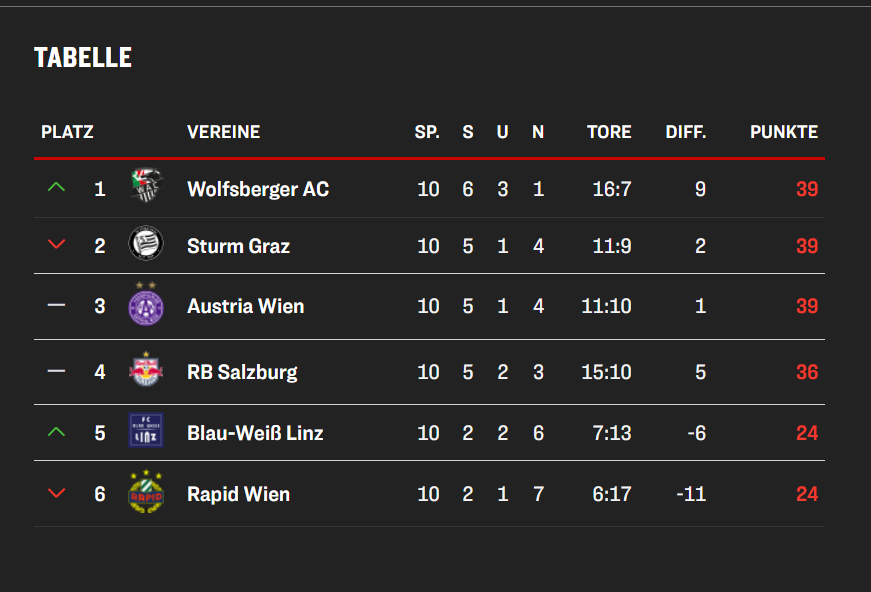
Task: Open the Austria Wien purple crest
Action: tap(146, 304)
